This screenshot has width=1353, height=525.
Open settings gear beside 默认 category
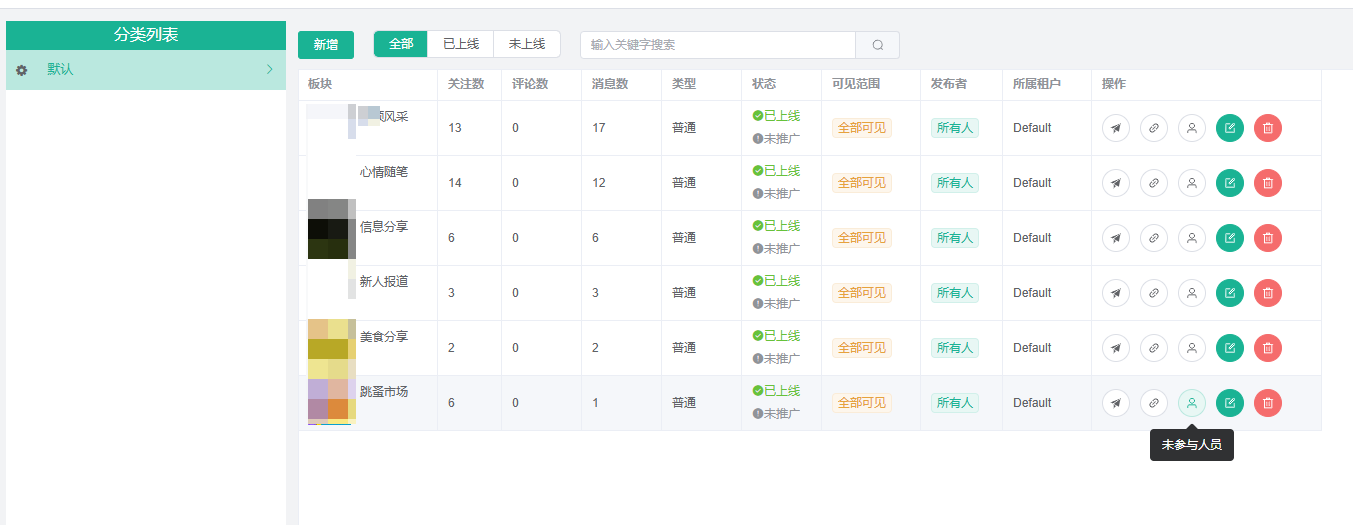point(22,71)
